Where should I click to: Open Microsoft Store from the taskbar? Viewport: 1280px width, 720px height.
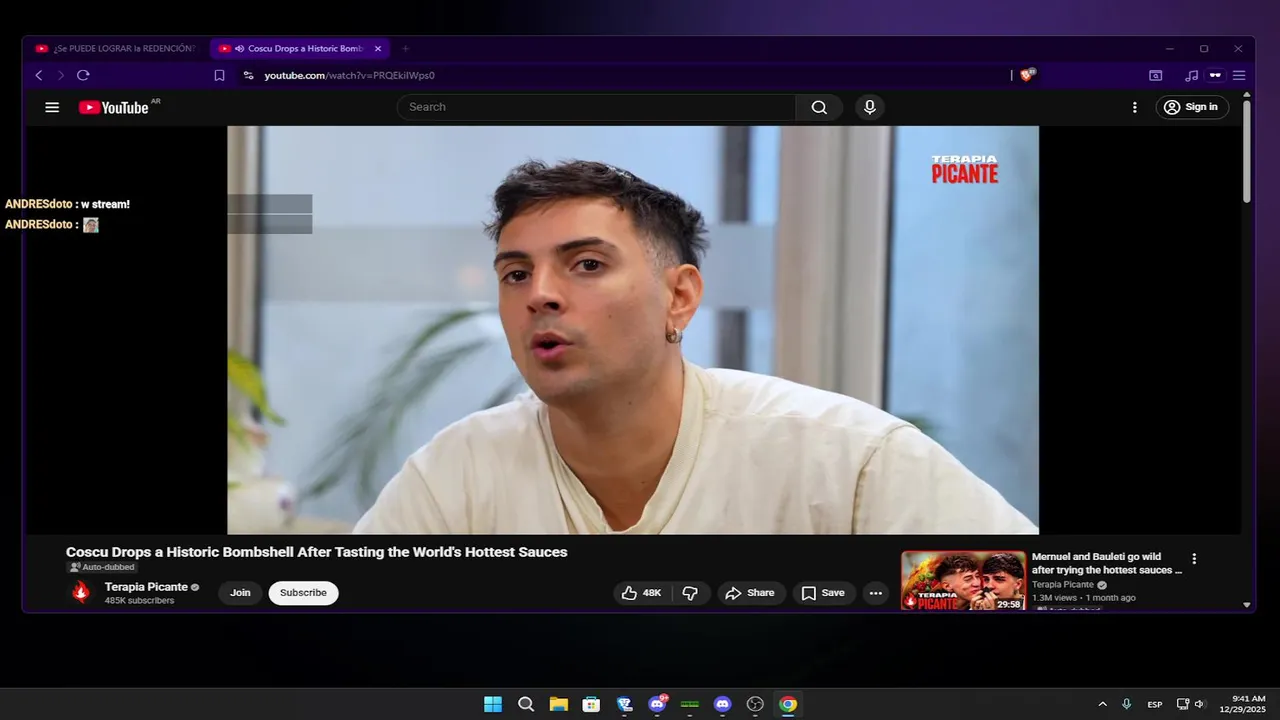pos(591,704)
